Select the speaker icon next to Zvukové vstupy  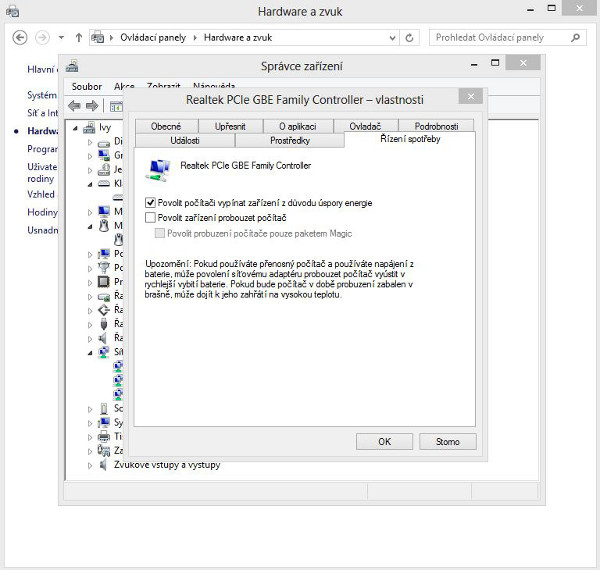tap(103, 465)
